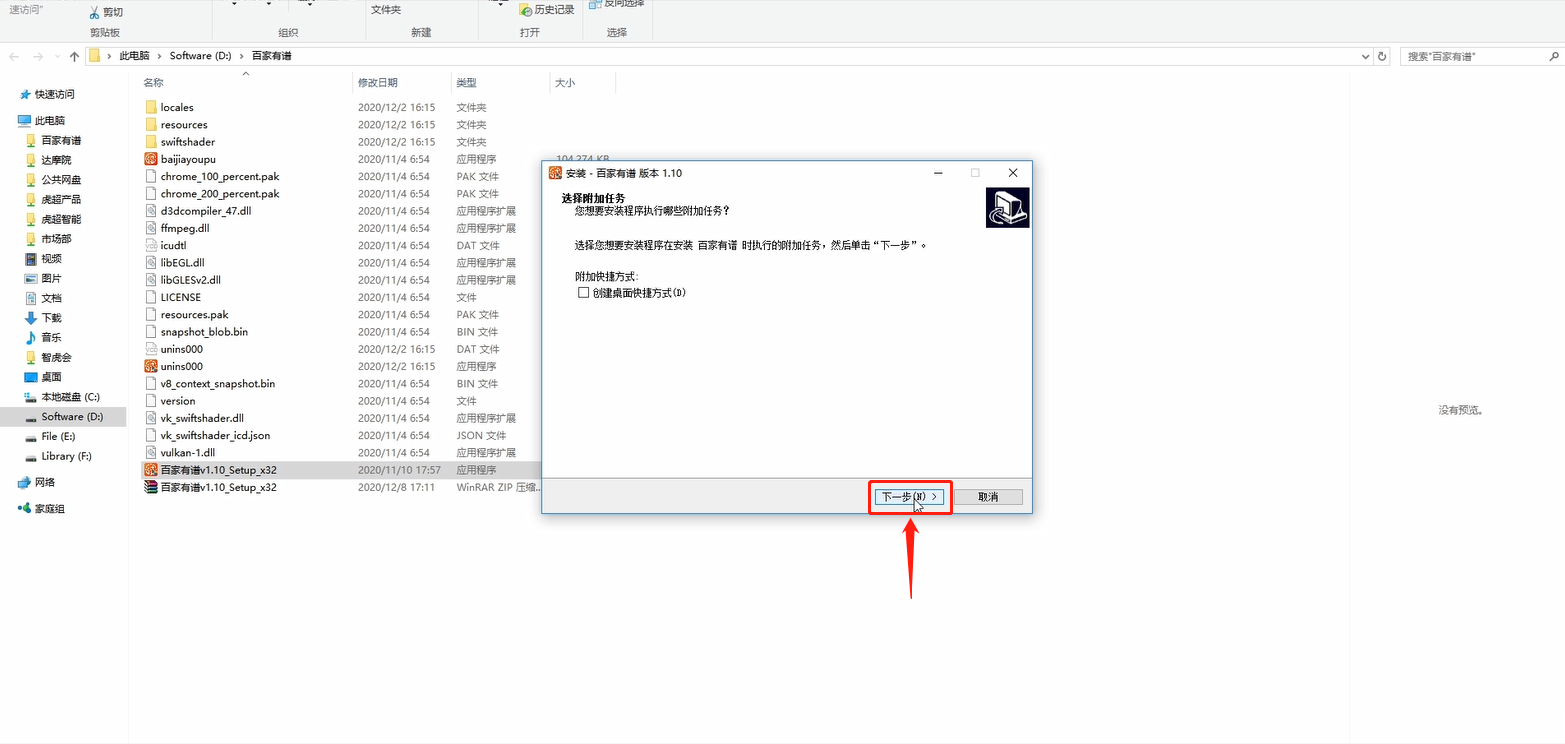Select 图片 in navigation pane
Screen dimensions: 1565x744
[51, 278]
